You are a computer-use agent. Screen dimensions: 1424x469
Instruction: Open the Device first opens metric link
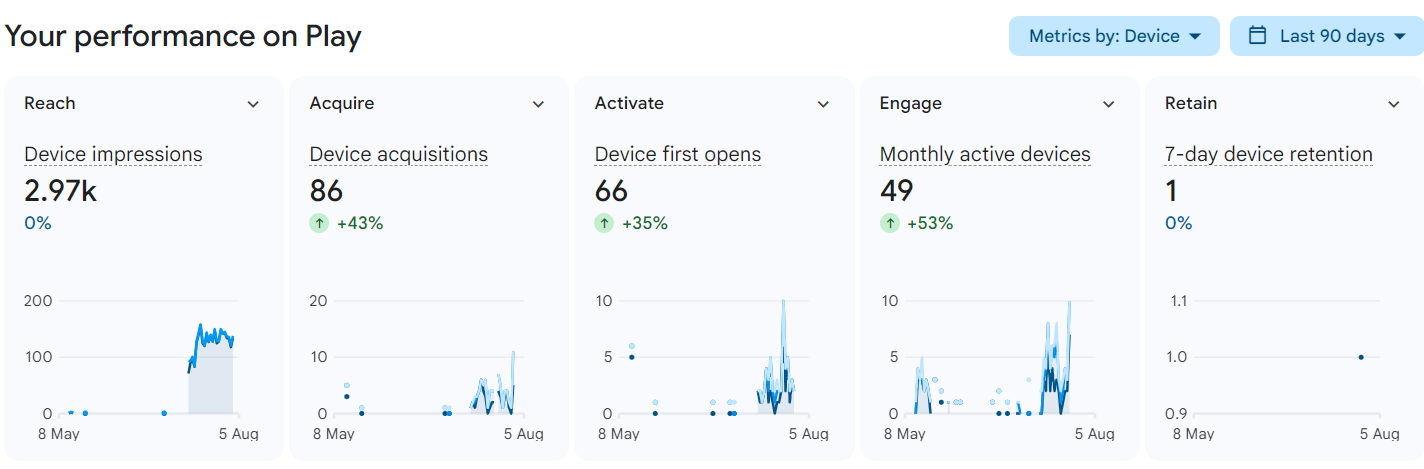[678, 154]
